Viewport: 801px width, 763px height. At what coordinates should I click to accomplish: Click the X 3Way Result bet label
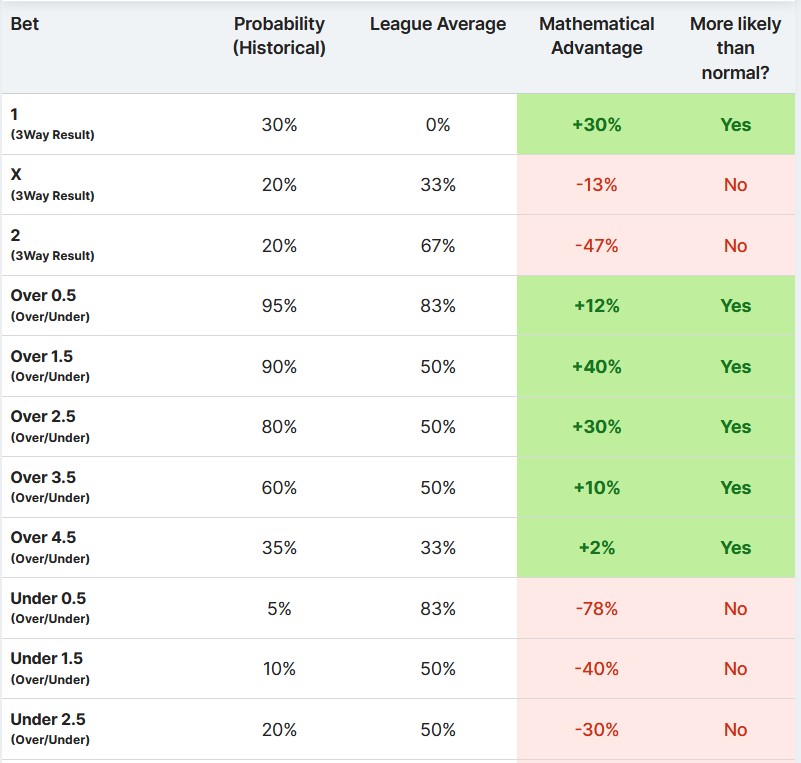click(x=17, y=174)
